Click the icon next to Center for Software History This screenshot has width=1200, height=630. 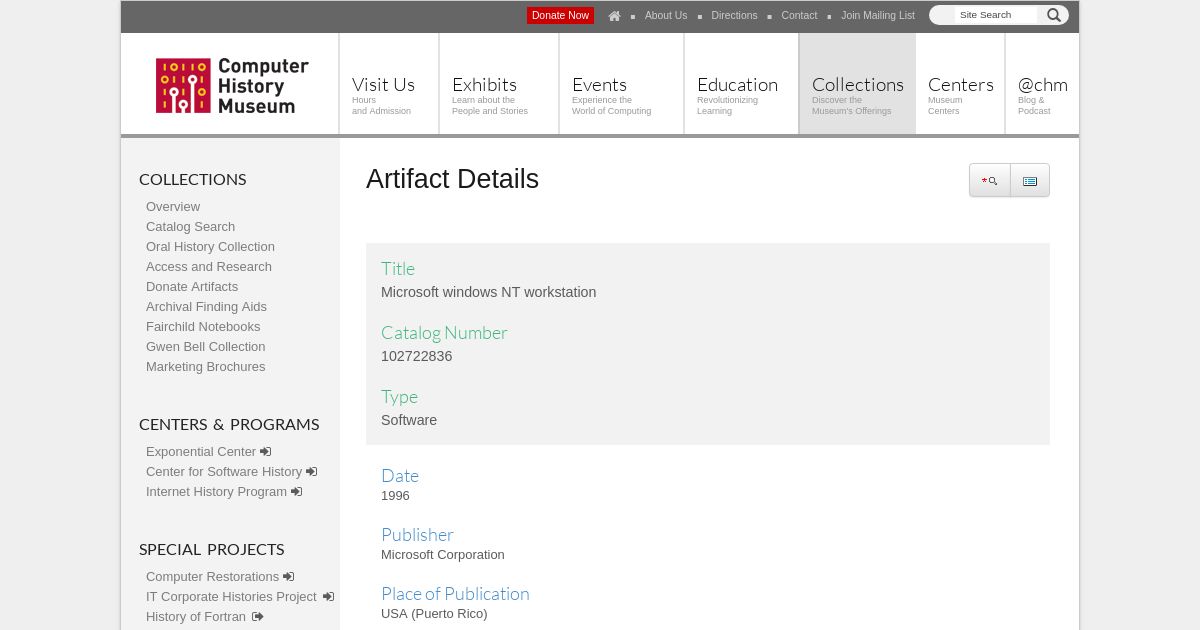[311, 472]
